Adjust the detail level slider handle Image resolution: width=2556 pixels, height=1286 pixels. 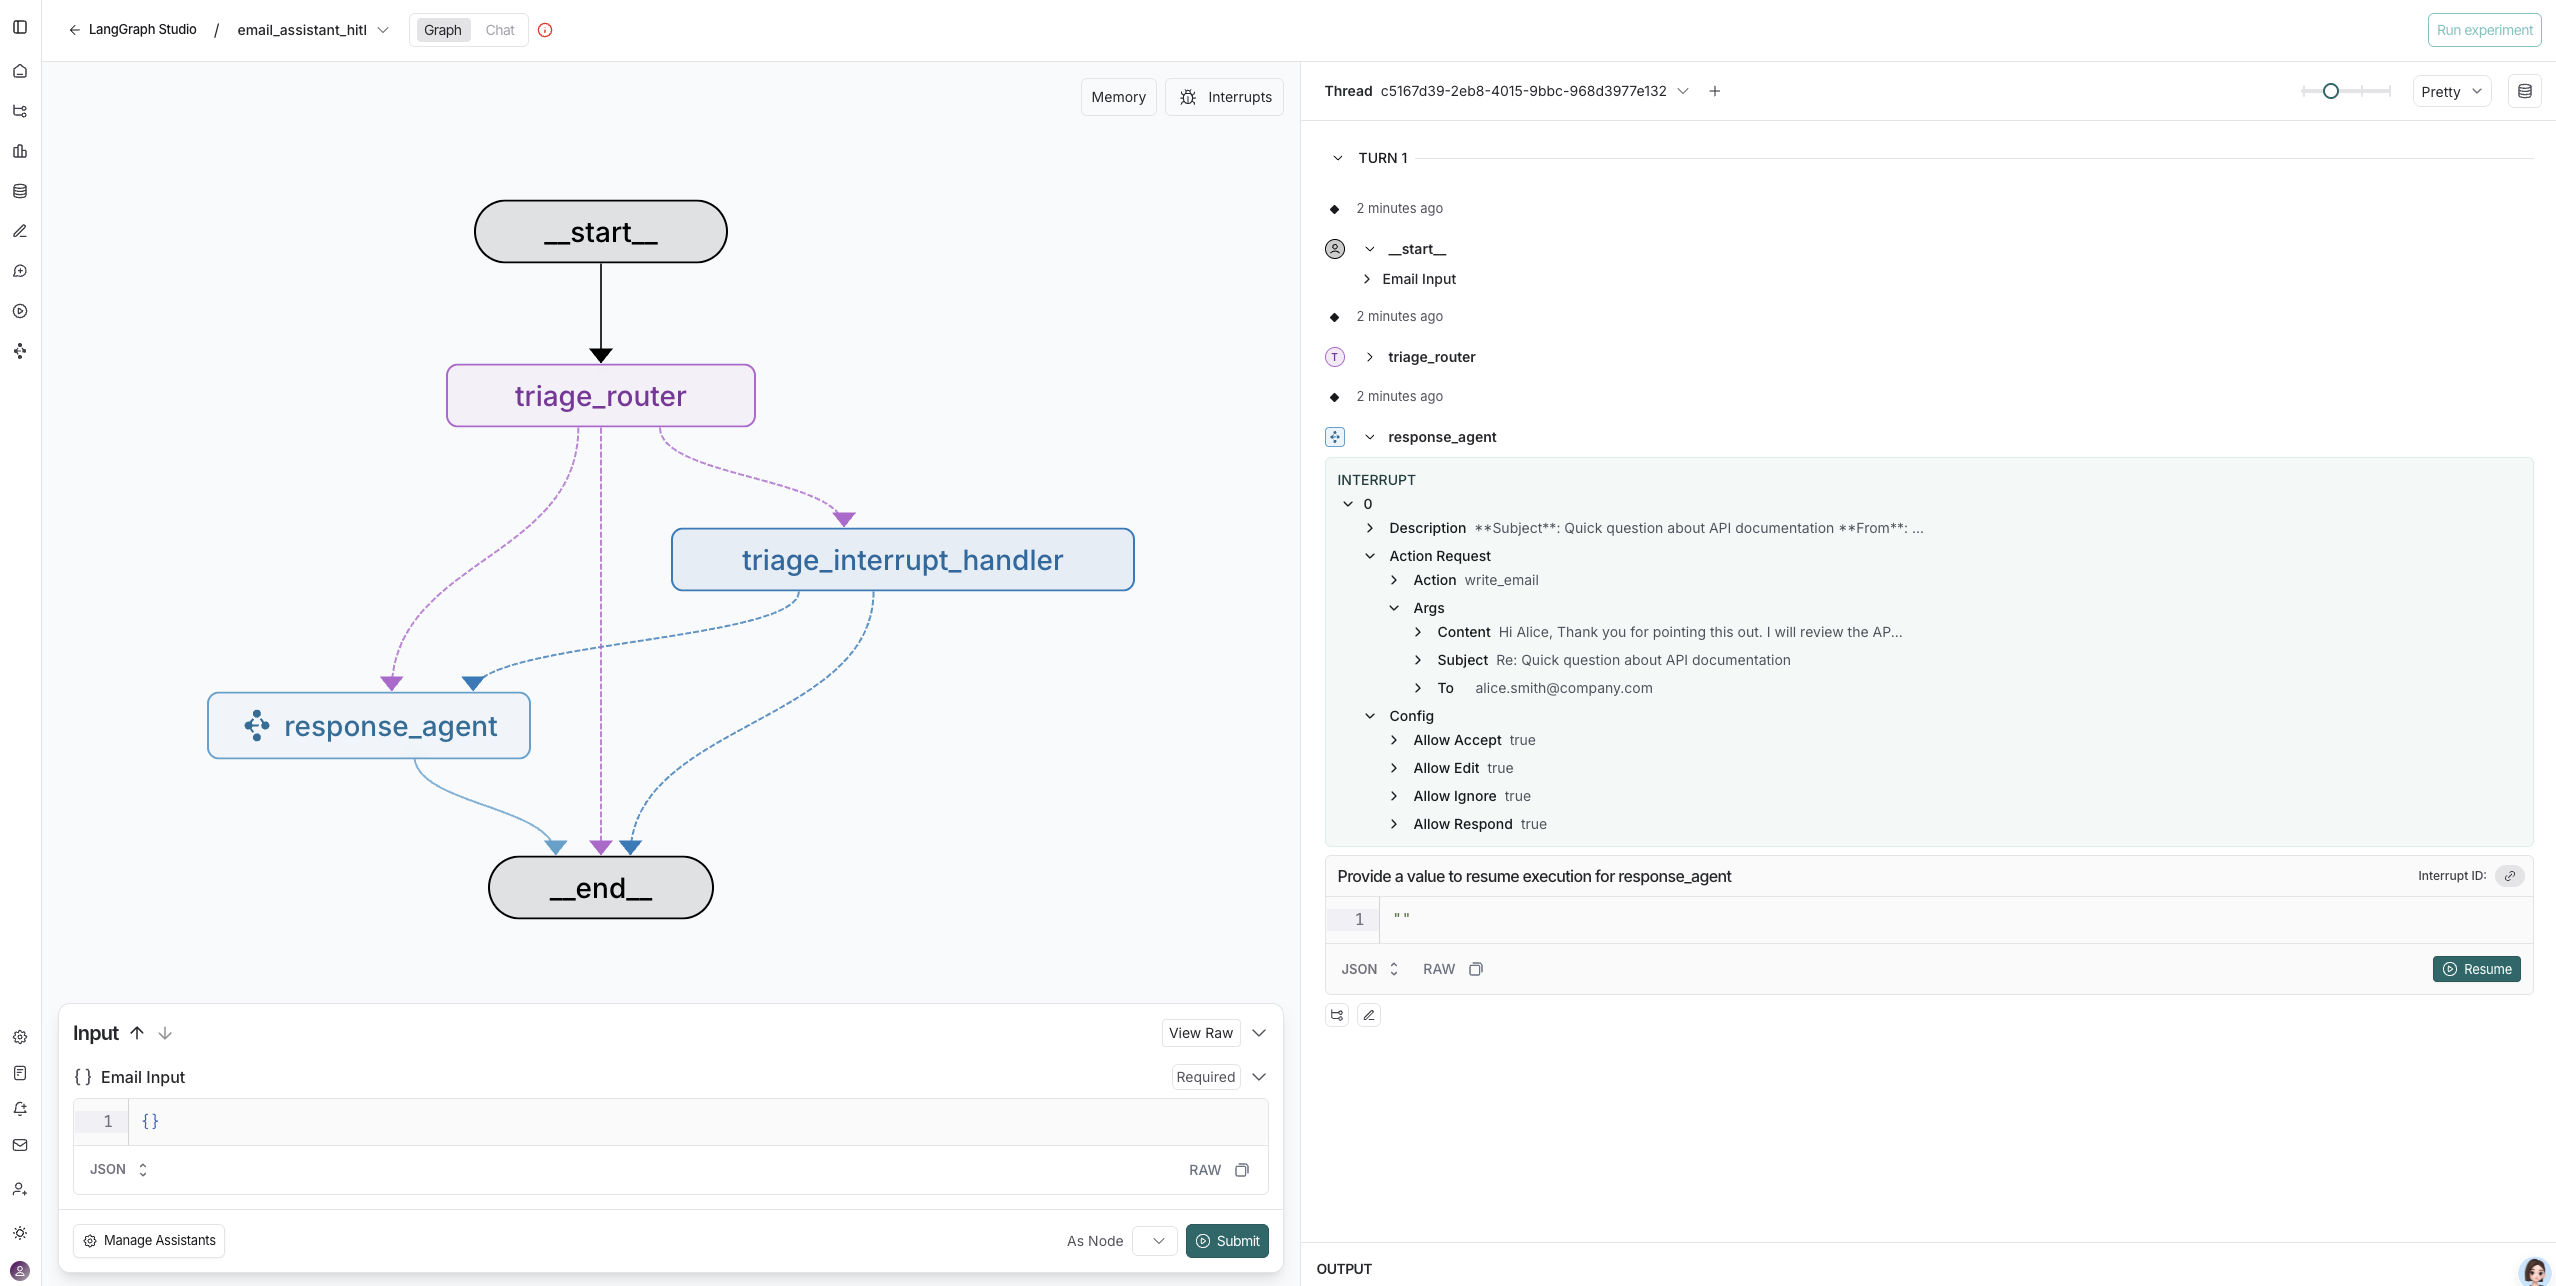[x=2331, y=91]
